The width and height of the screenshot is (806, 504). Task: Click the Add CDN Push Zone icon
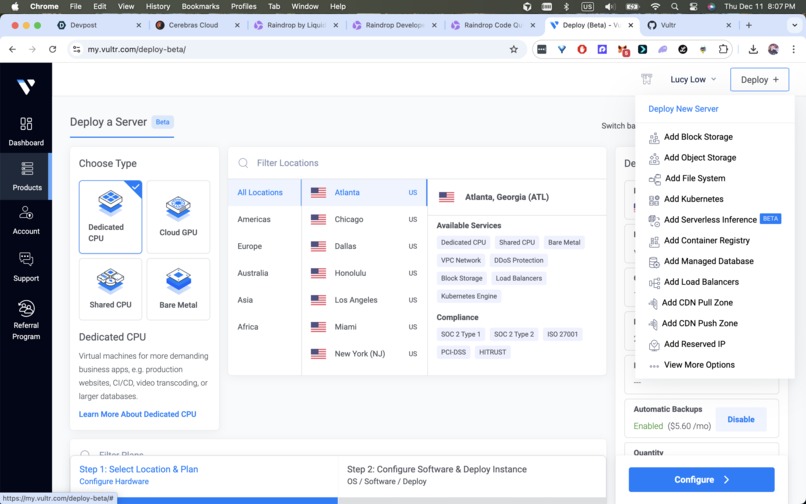(653, 324)
